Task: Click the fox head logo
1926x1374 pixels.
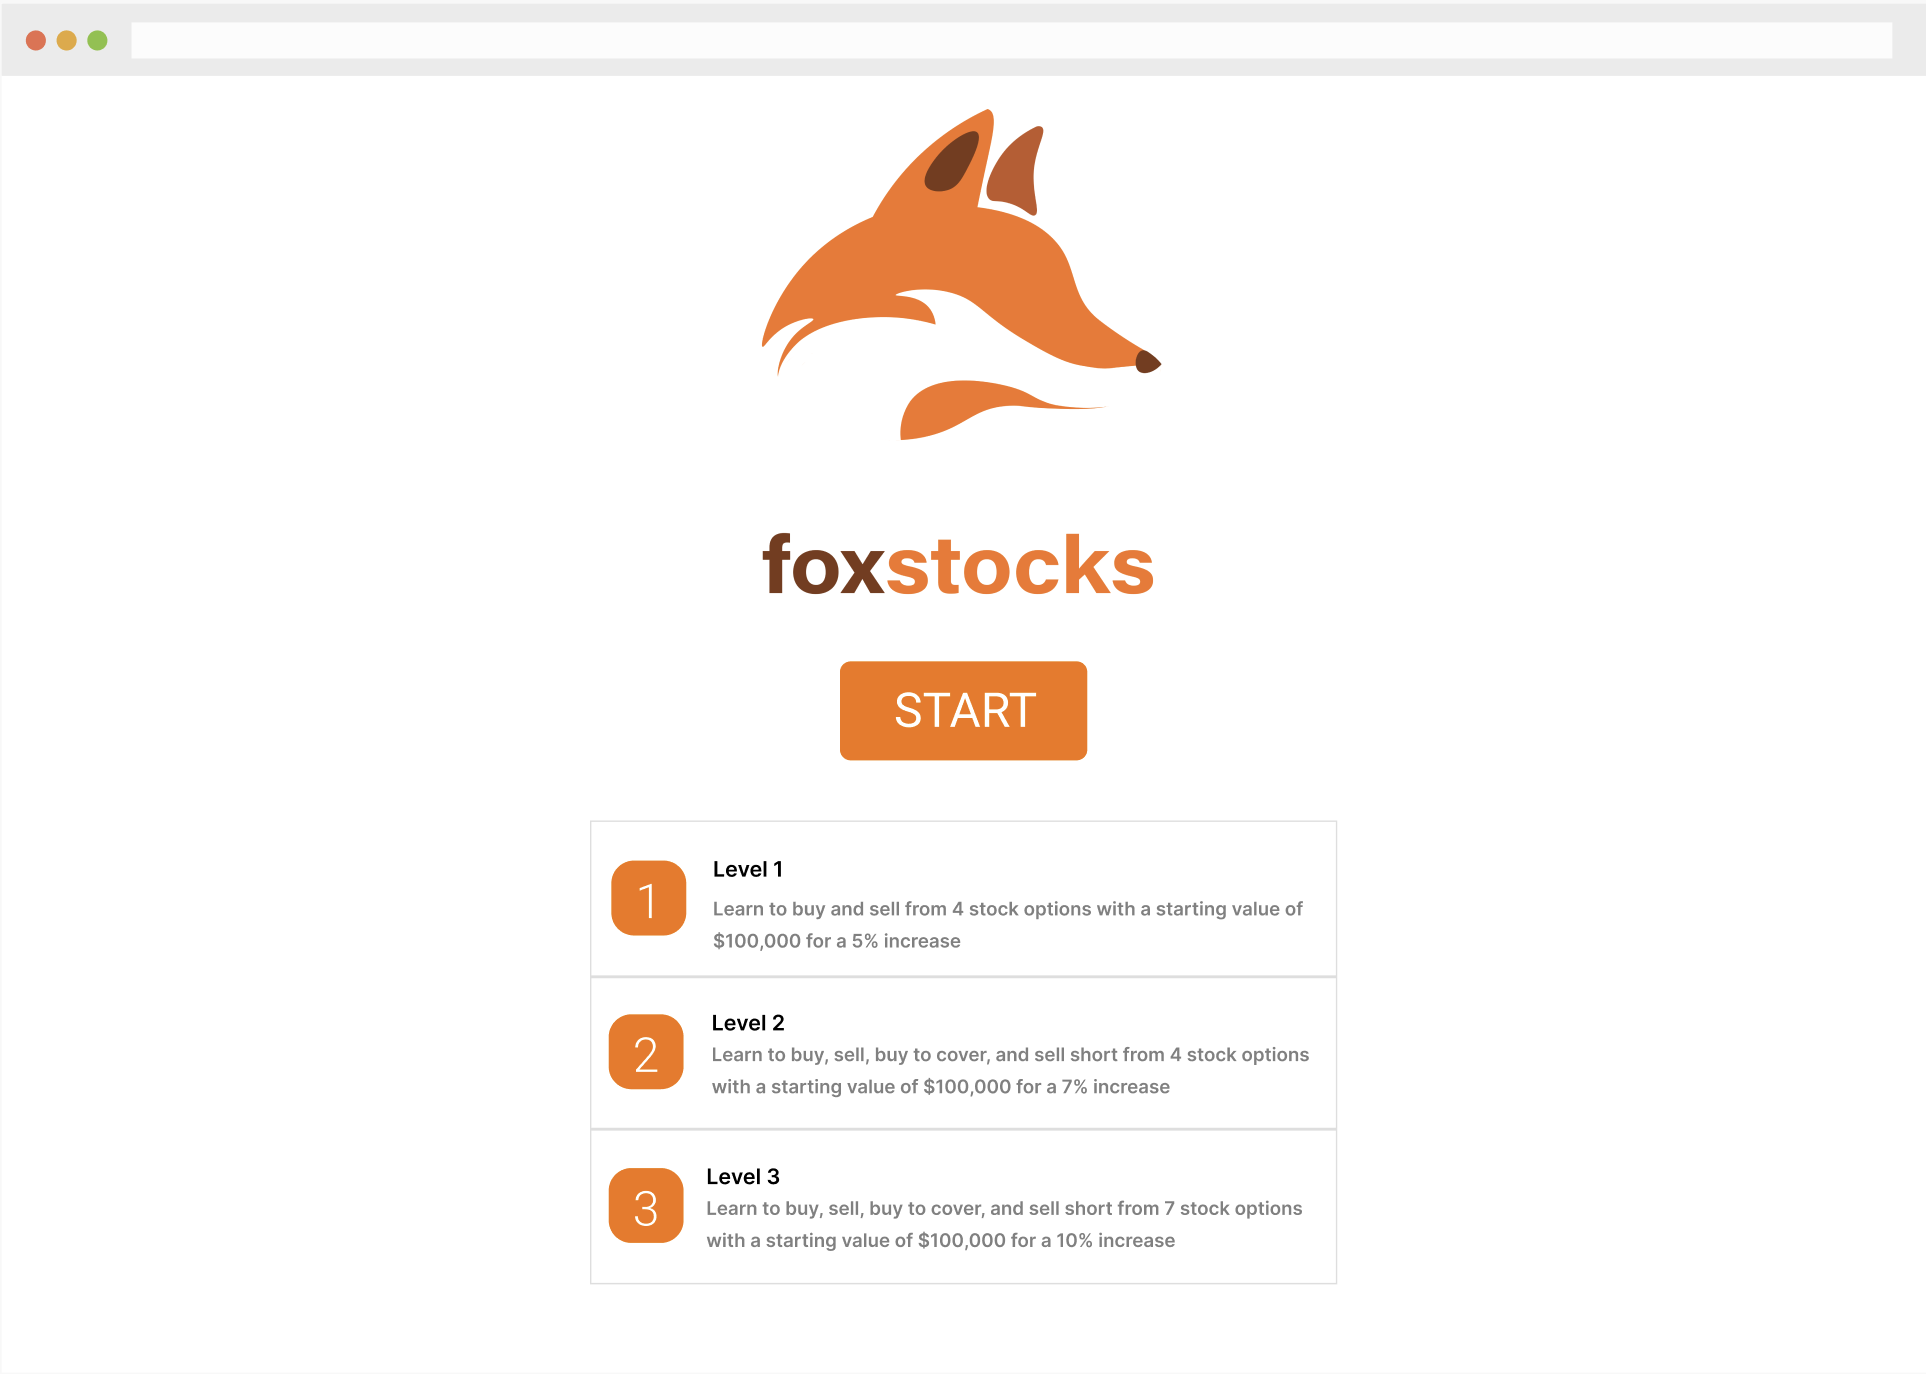Action: click(961, 274)
